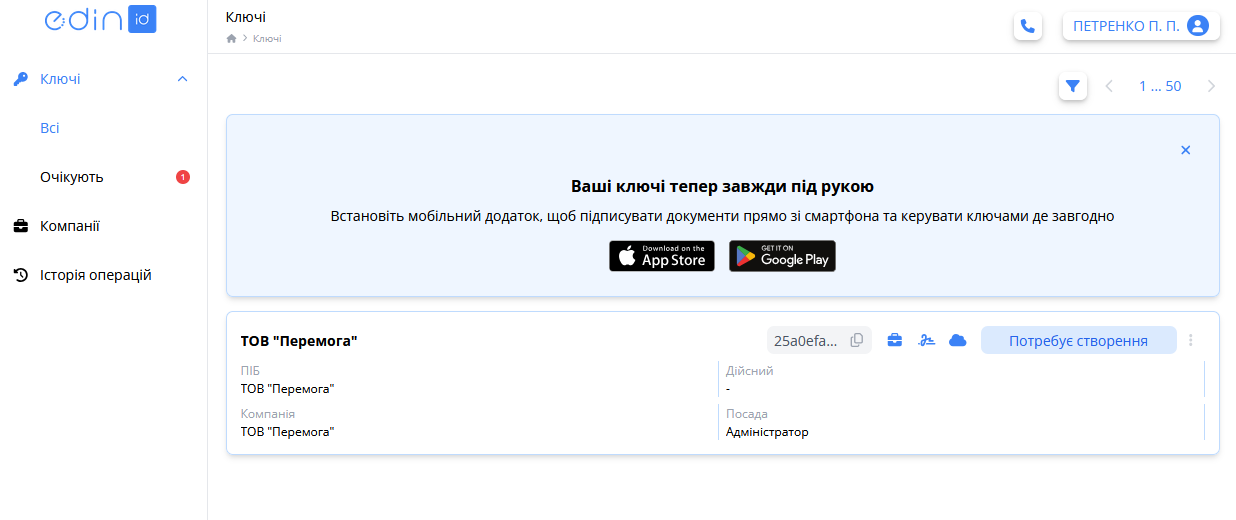Click the 25a0efa... key identifier chip
1236x520 pixels.
[x=819, y=340]
